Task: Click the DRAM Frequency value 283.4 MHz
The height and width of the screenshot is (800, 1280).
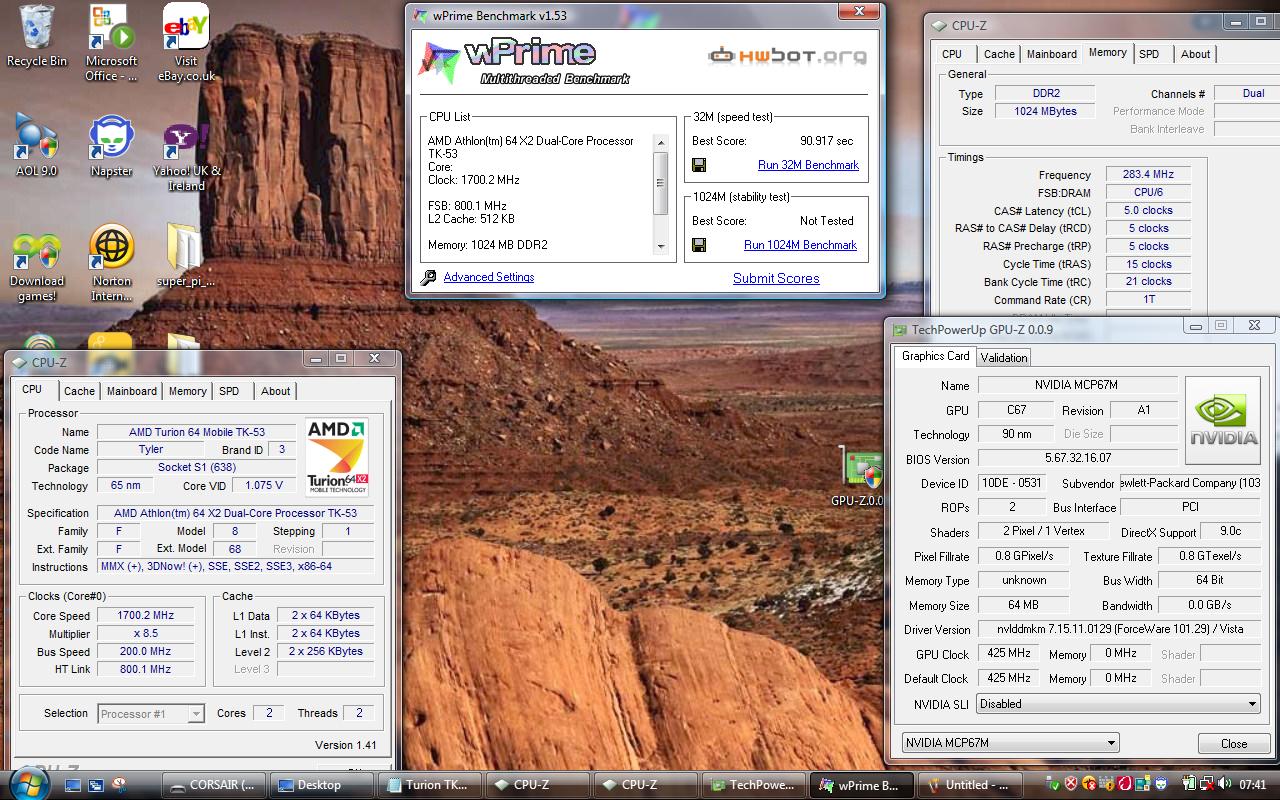Action: (x=1147, y=174)
